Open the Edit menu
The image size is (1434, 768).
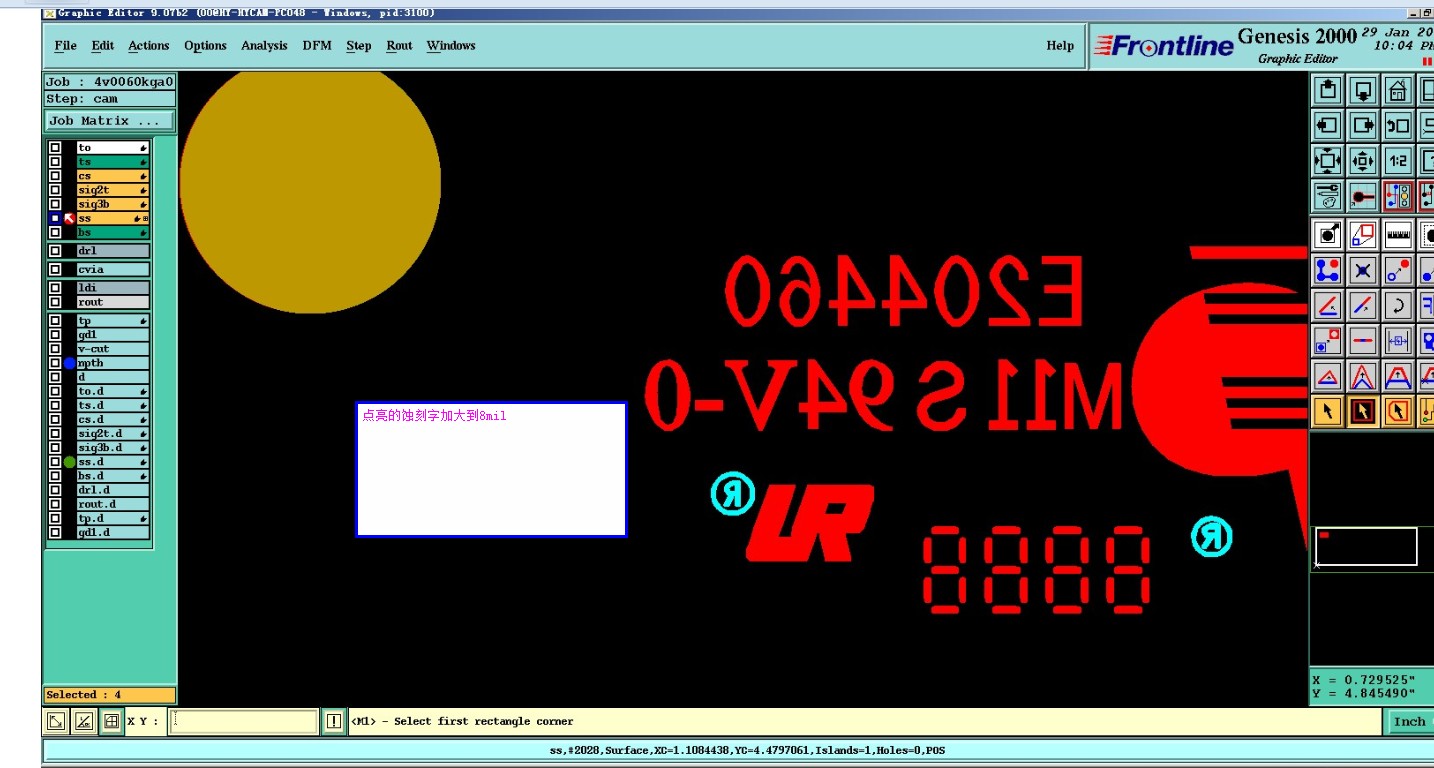tap(102, 46)
